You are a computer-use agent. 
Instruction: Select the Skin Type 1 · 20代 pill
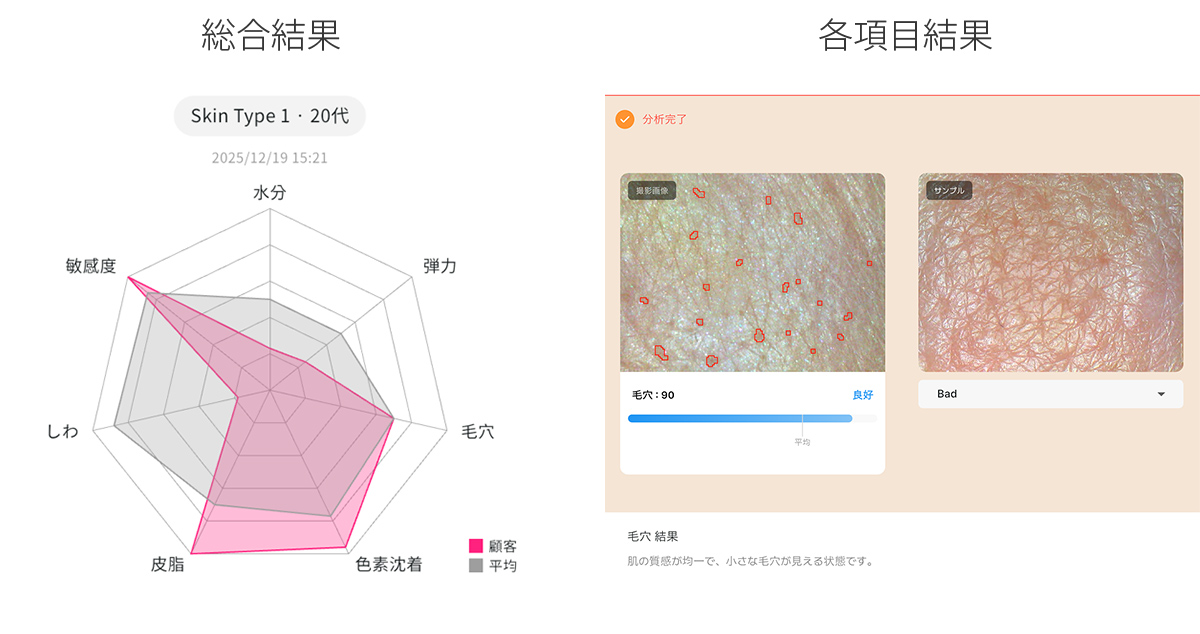(270, 116)
